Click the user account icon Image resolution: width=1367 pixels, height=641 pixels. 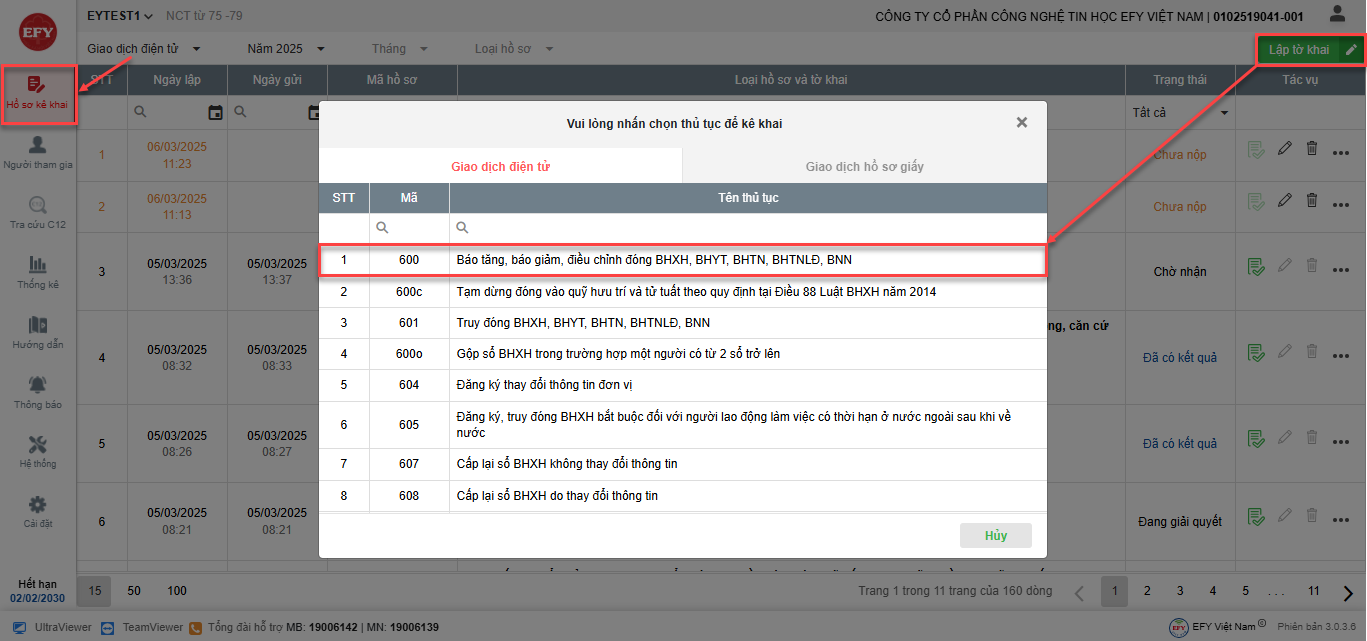tap(1337, 14)
